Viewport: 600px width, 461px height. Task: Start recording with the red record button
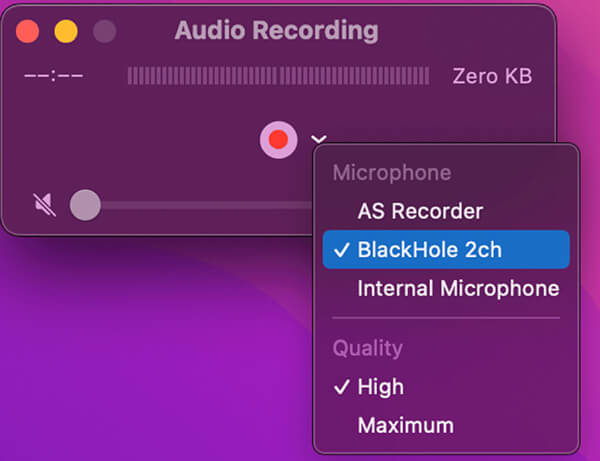[x=278, y=140]
